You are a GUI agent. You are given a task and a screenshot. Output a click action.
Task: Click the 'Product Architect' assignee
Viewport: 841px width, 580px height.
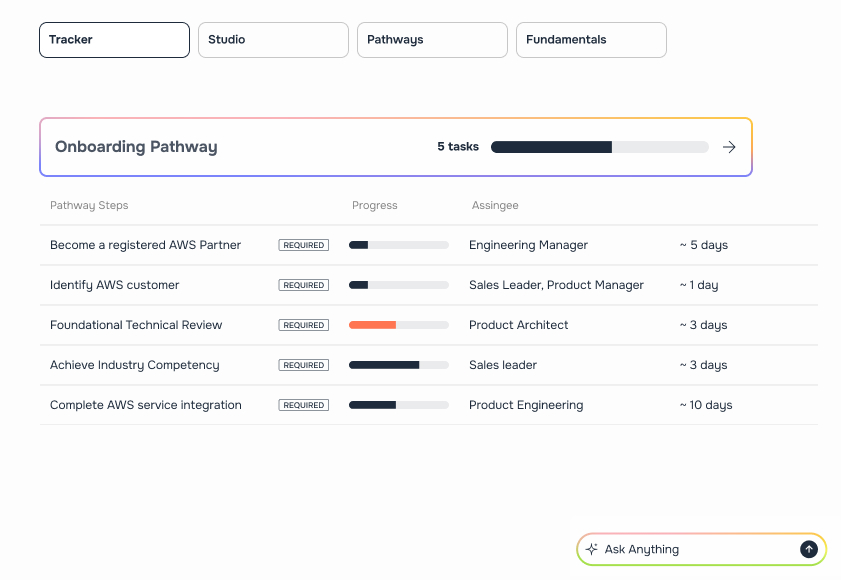519,325
